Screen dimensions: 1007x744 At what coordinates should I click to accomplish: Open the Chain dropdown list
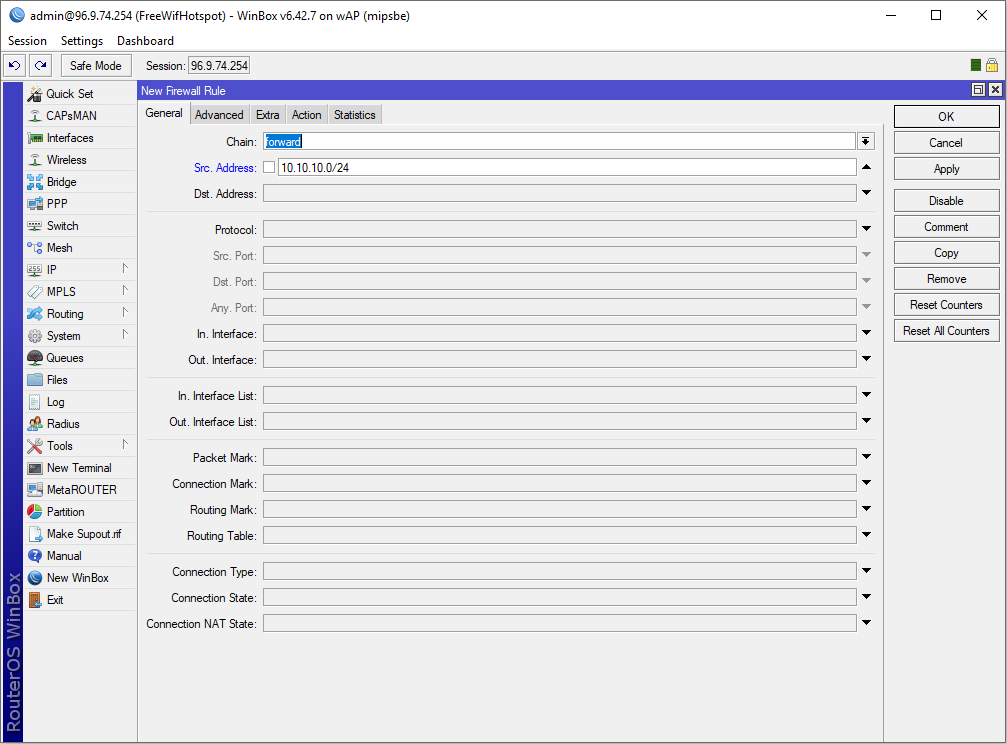point(866,141)
